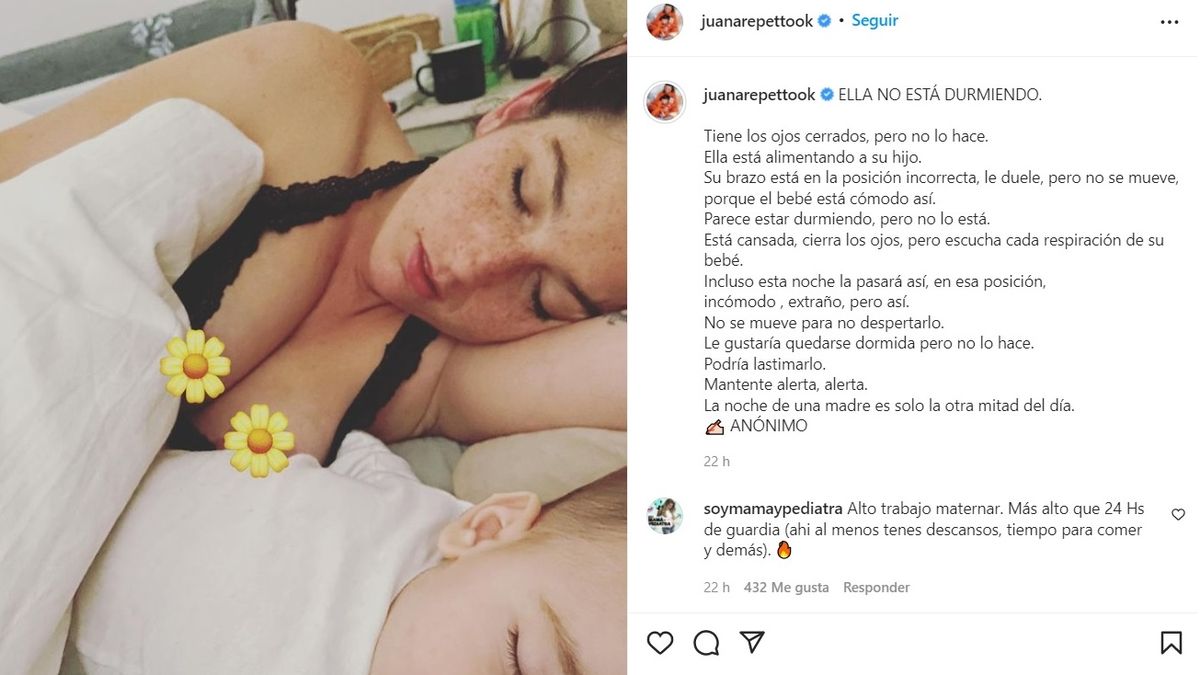Open juanarepettook avatar beside caption

coord(665,102)
